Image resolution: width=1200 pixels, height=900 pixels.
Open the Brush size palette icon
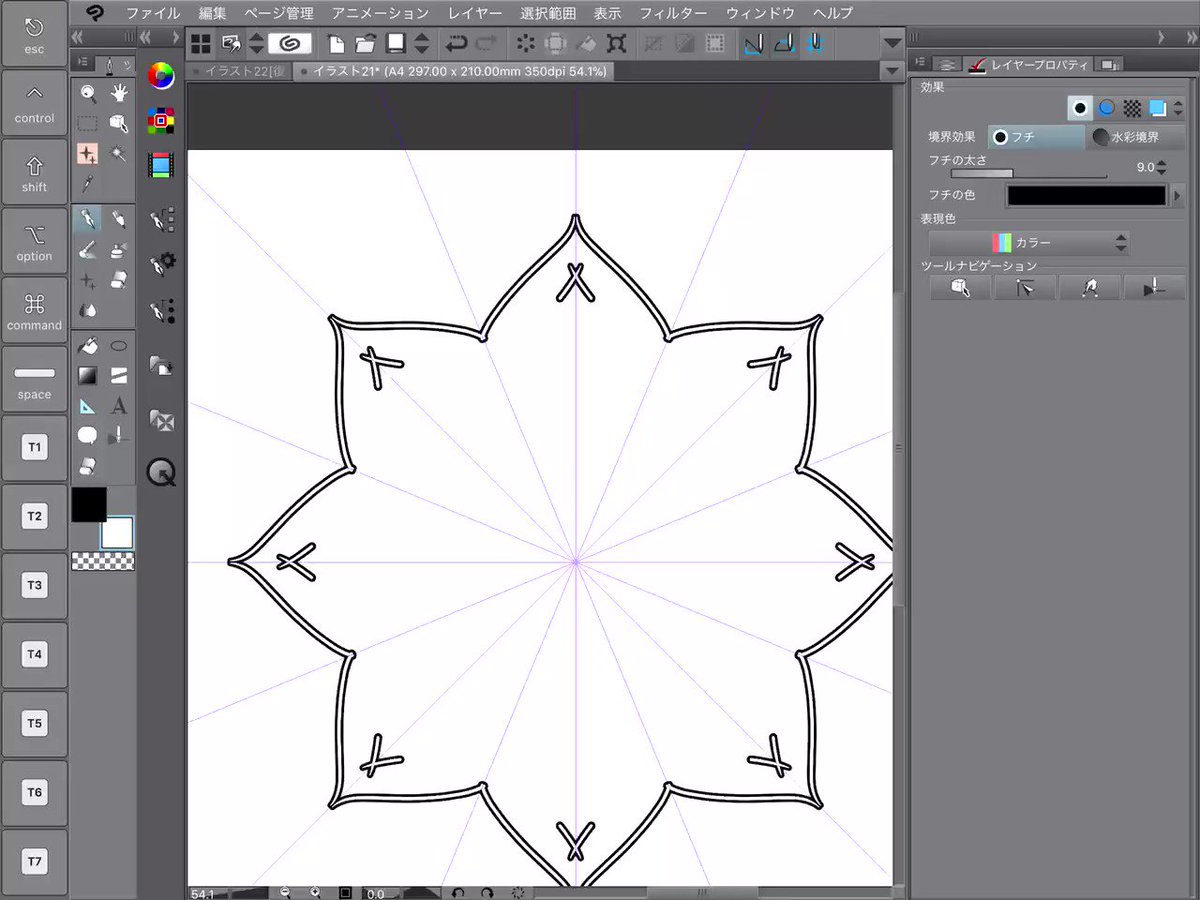[x=161, y=312]
